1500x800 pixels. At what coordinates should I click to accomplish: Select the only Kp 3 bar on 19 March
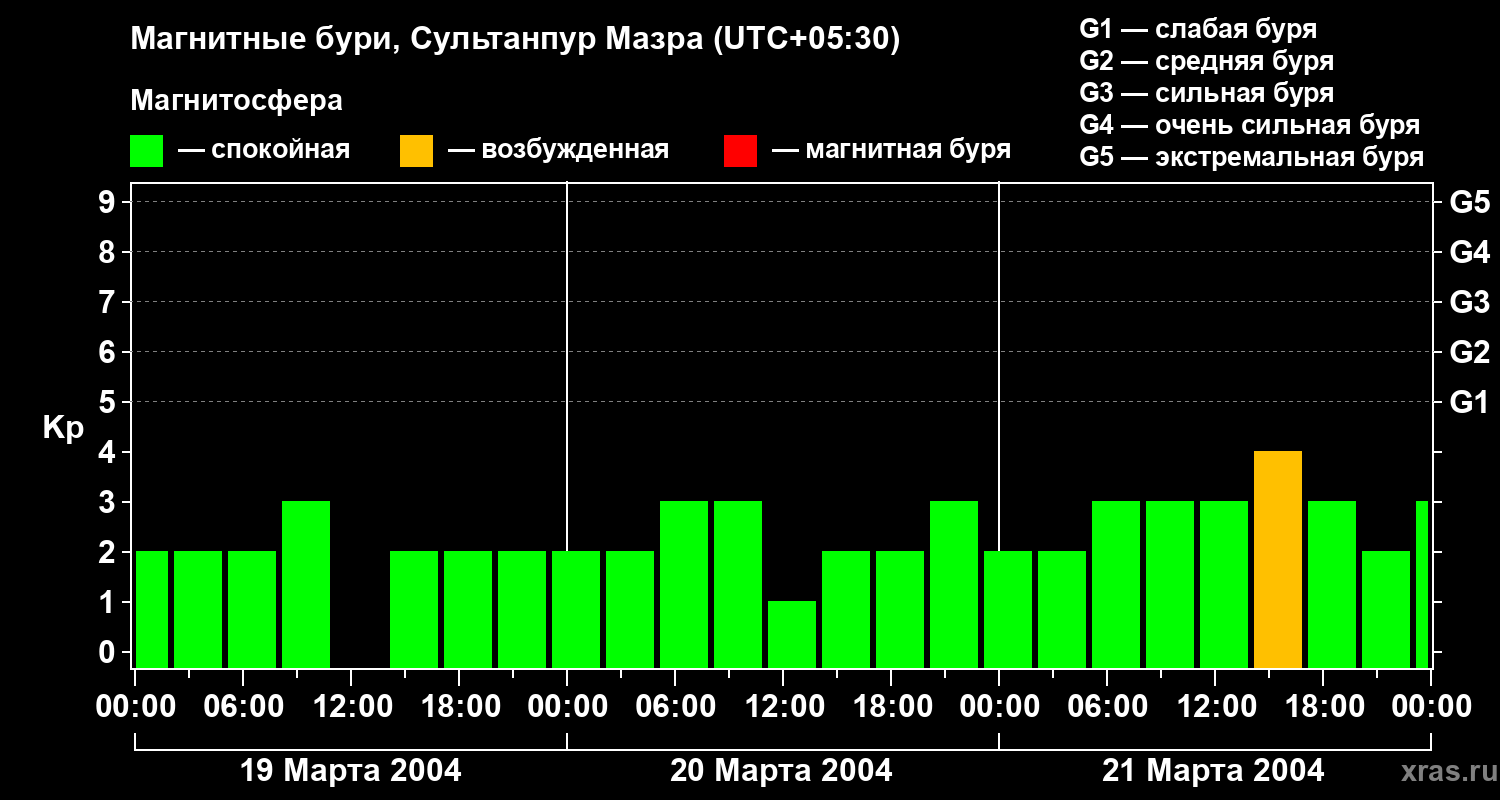coord(306,585)
